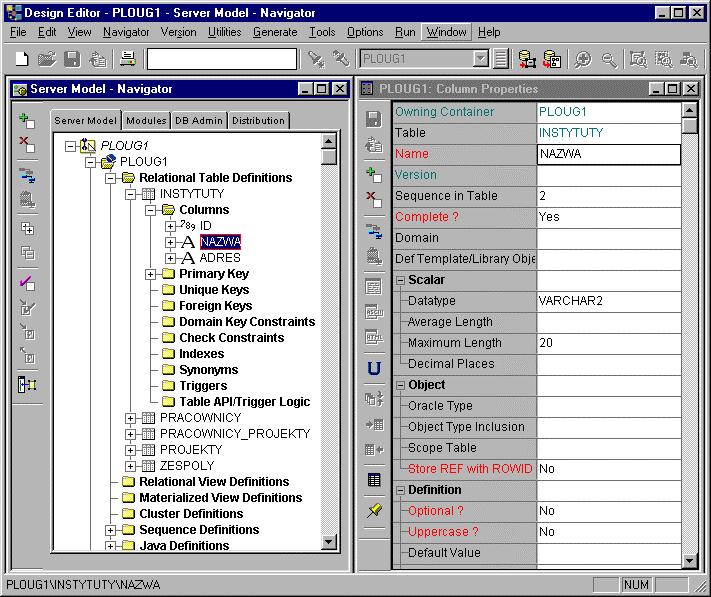
Task: Select the Triggers folder in tree
Action: (x=203, y=386)
